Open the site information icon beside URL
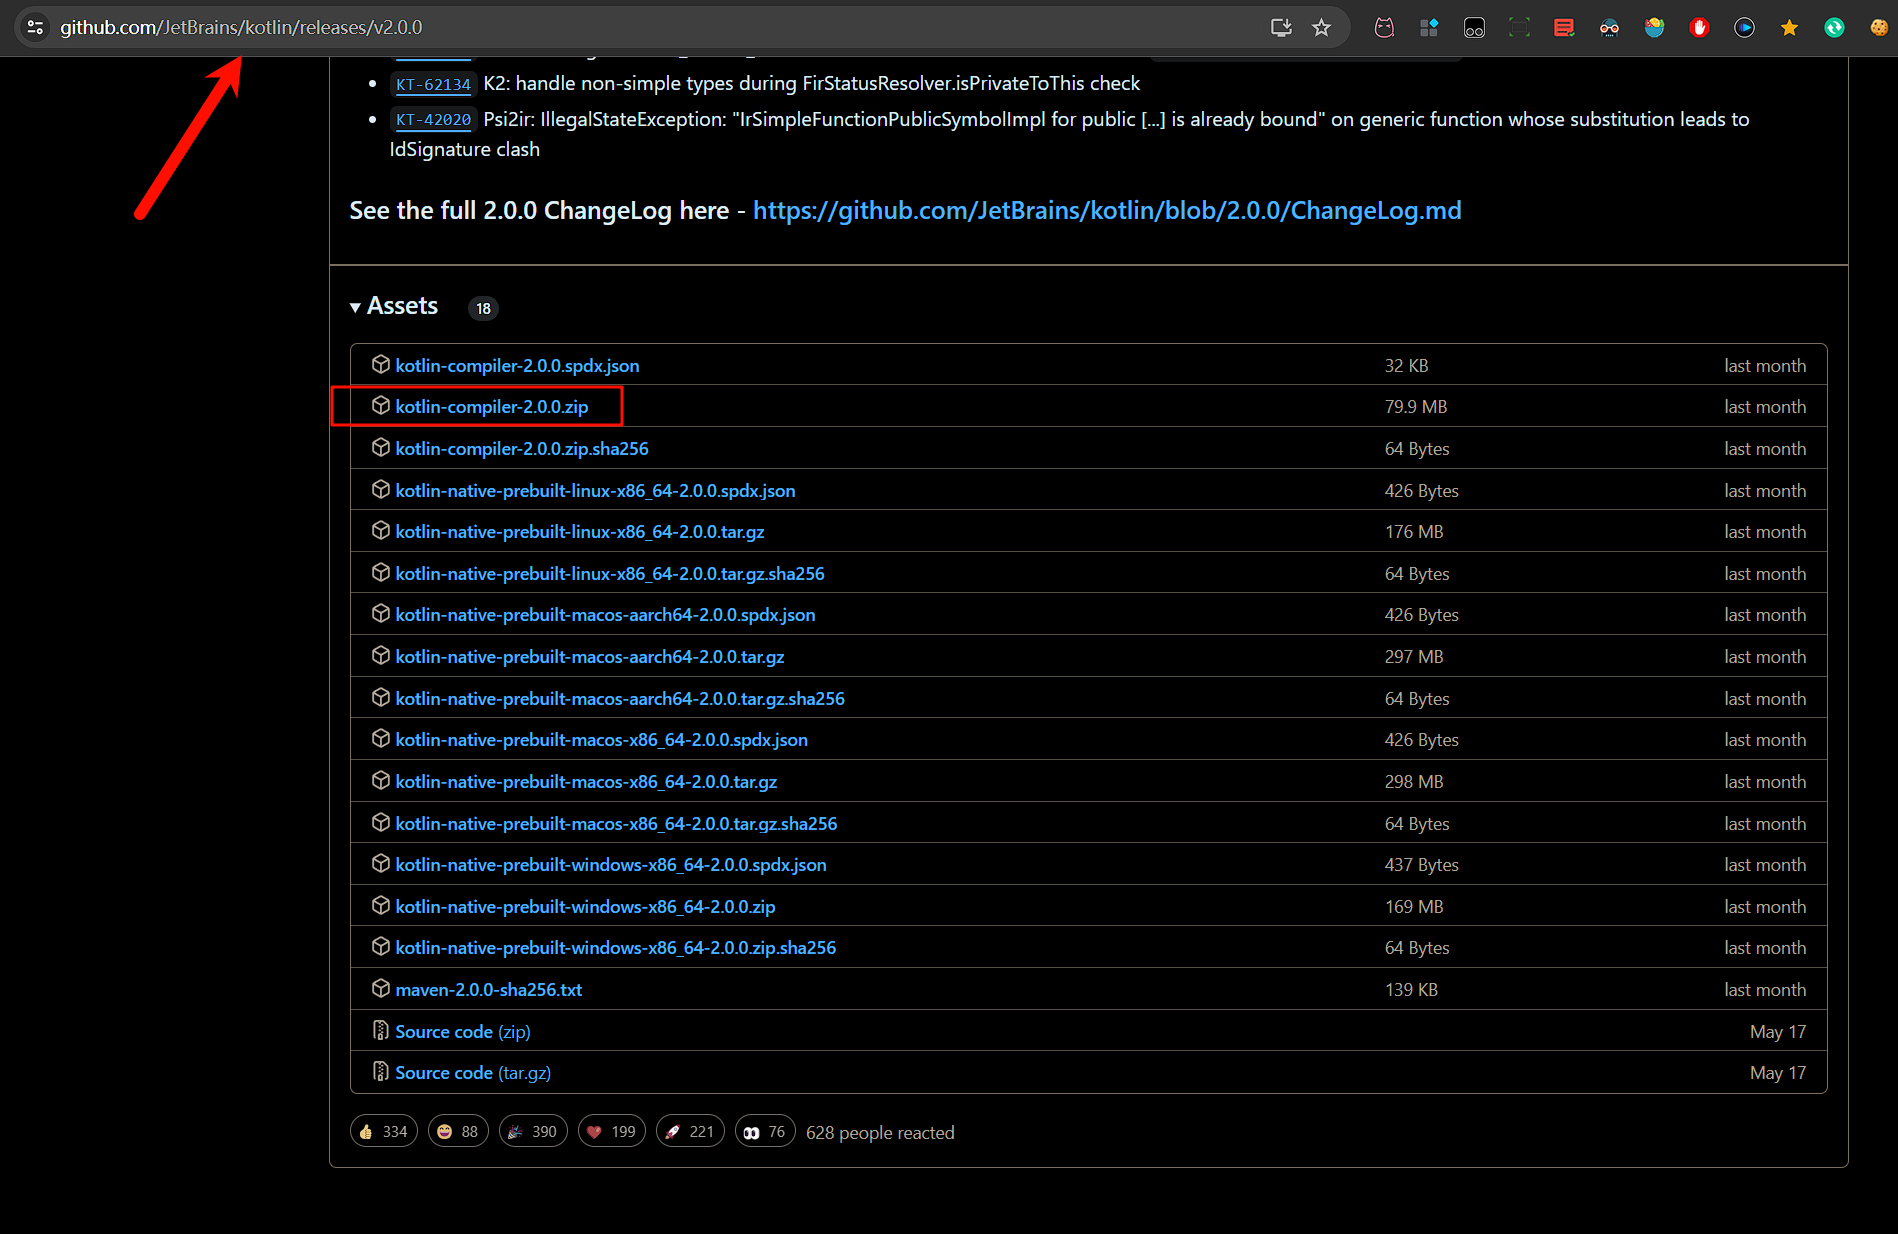The height and width of the screenshot is (1234, 1898). (35, 28)
